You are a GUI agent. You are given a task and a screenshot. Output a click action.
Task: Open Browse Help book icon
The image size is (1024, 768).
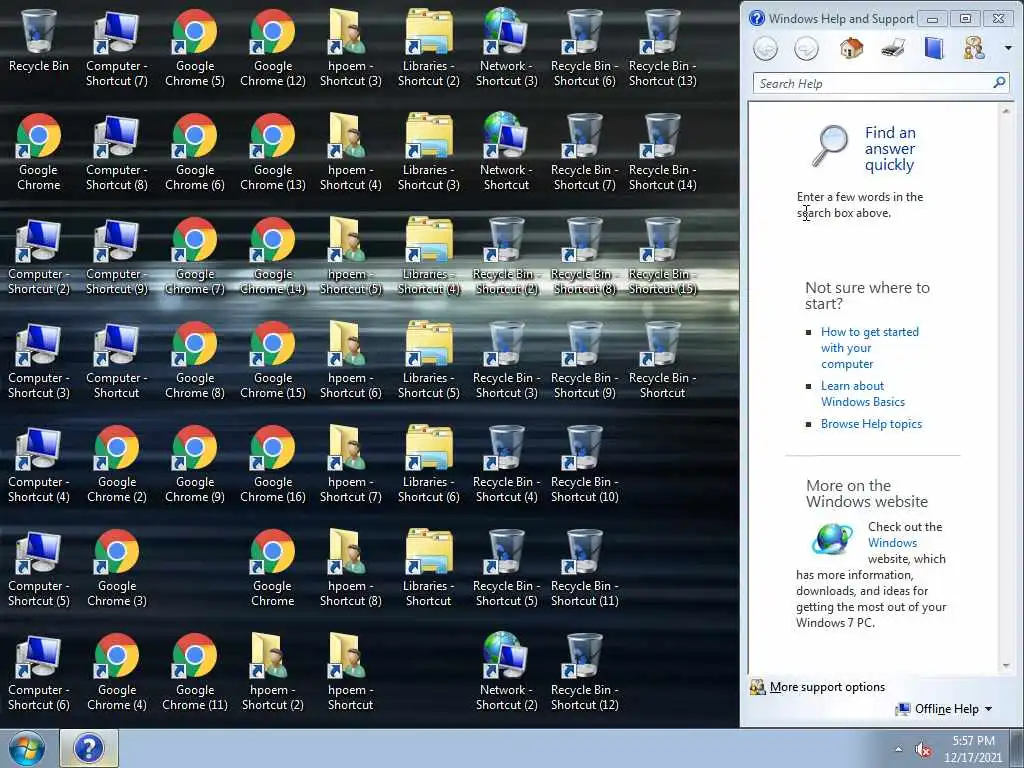point(934,48)
